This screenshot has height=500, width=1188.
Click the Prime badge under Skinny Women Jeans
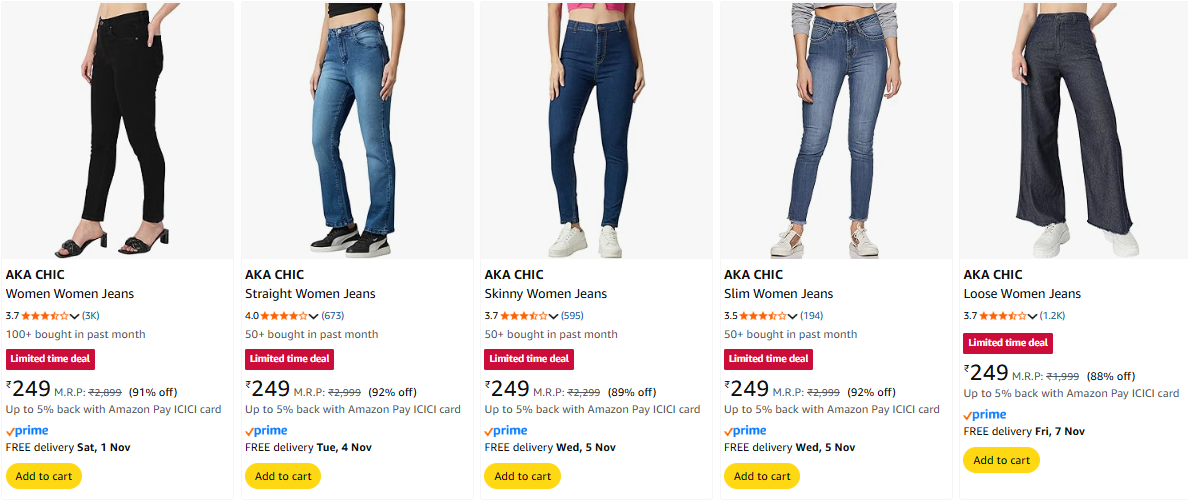click(x=506, y=431)
